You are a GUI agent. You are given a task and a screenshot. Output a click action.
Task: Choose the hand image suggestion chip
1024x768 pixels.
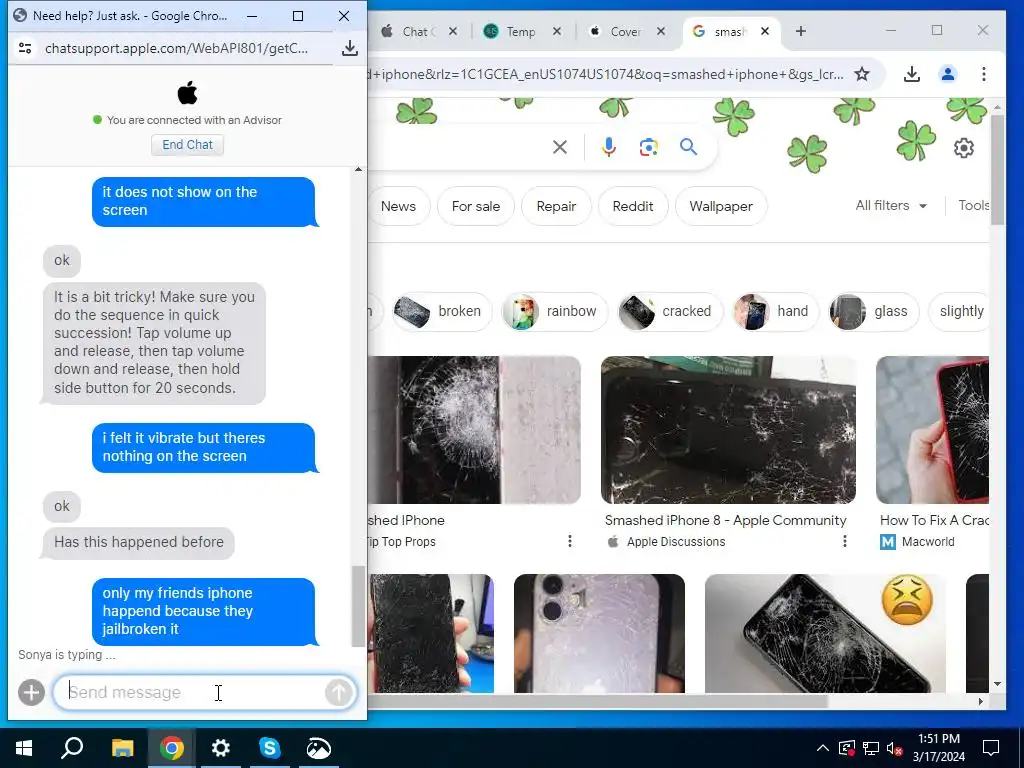click(x=776, y=312)
